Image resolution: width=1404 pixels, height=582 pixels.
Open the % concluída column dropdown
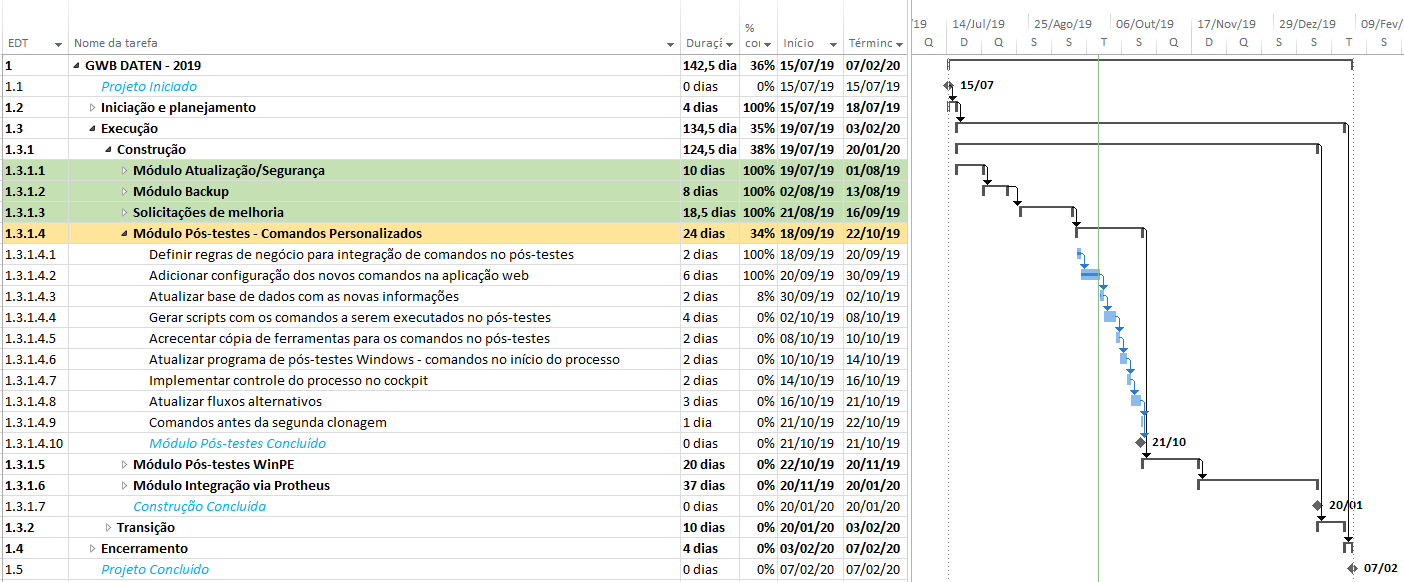click(x=767, y=45)
